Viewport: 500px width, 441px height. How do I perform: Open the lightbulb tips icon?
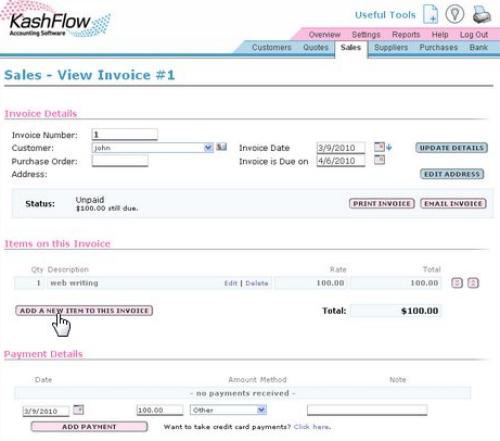click(x=455, y=14)
